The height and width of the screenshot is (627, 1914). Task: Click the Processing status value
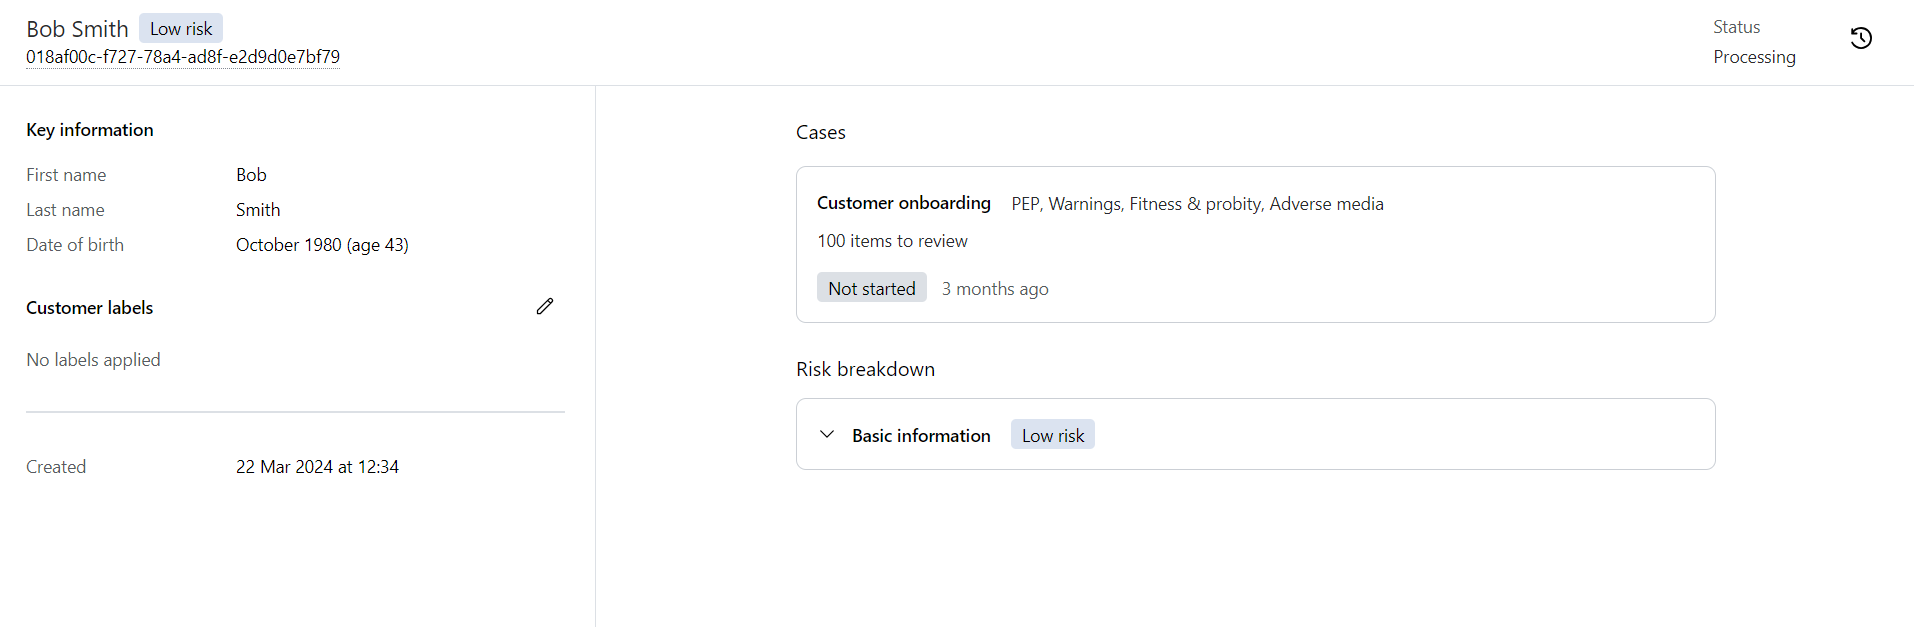pyautogui.click(x=1754, y=57)
